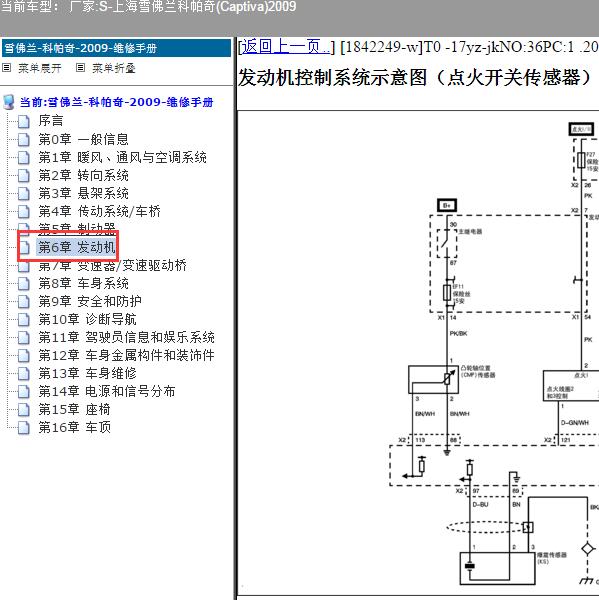The image size is (599, 600).
Task: Click the 主继电器 relay symbol
Action: (x=447, y=243)
